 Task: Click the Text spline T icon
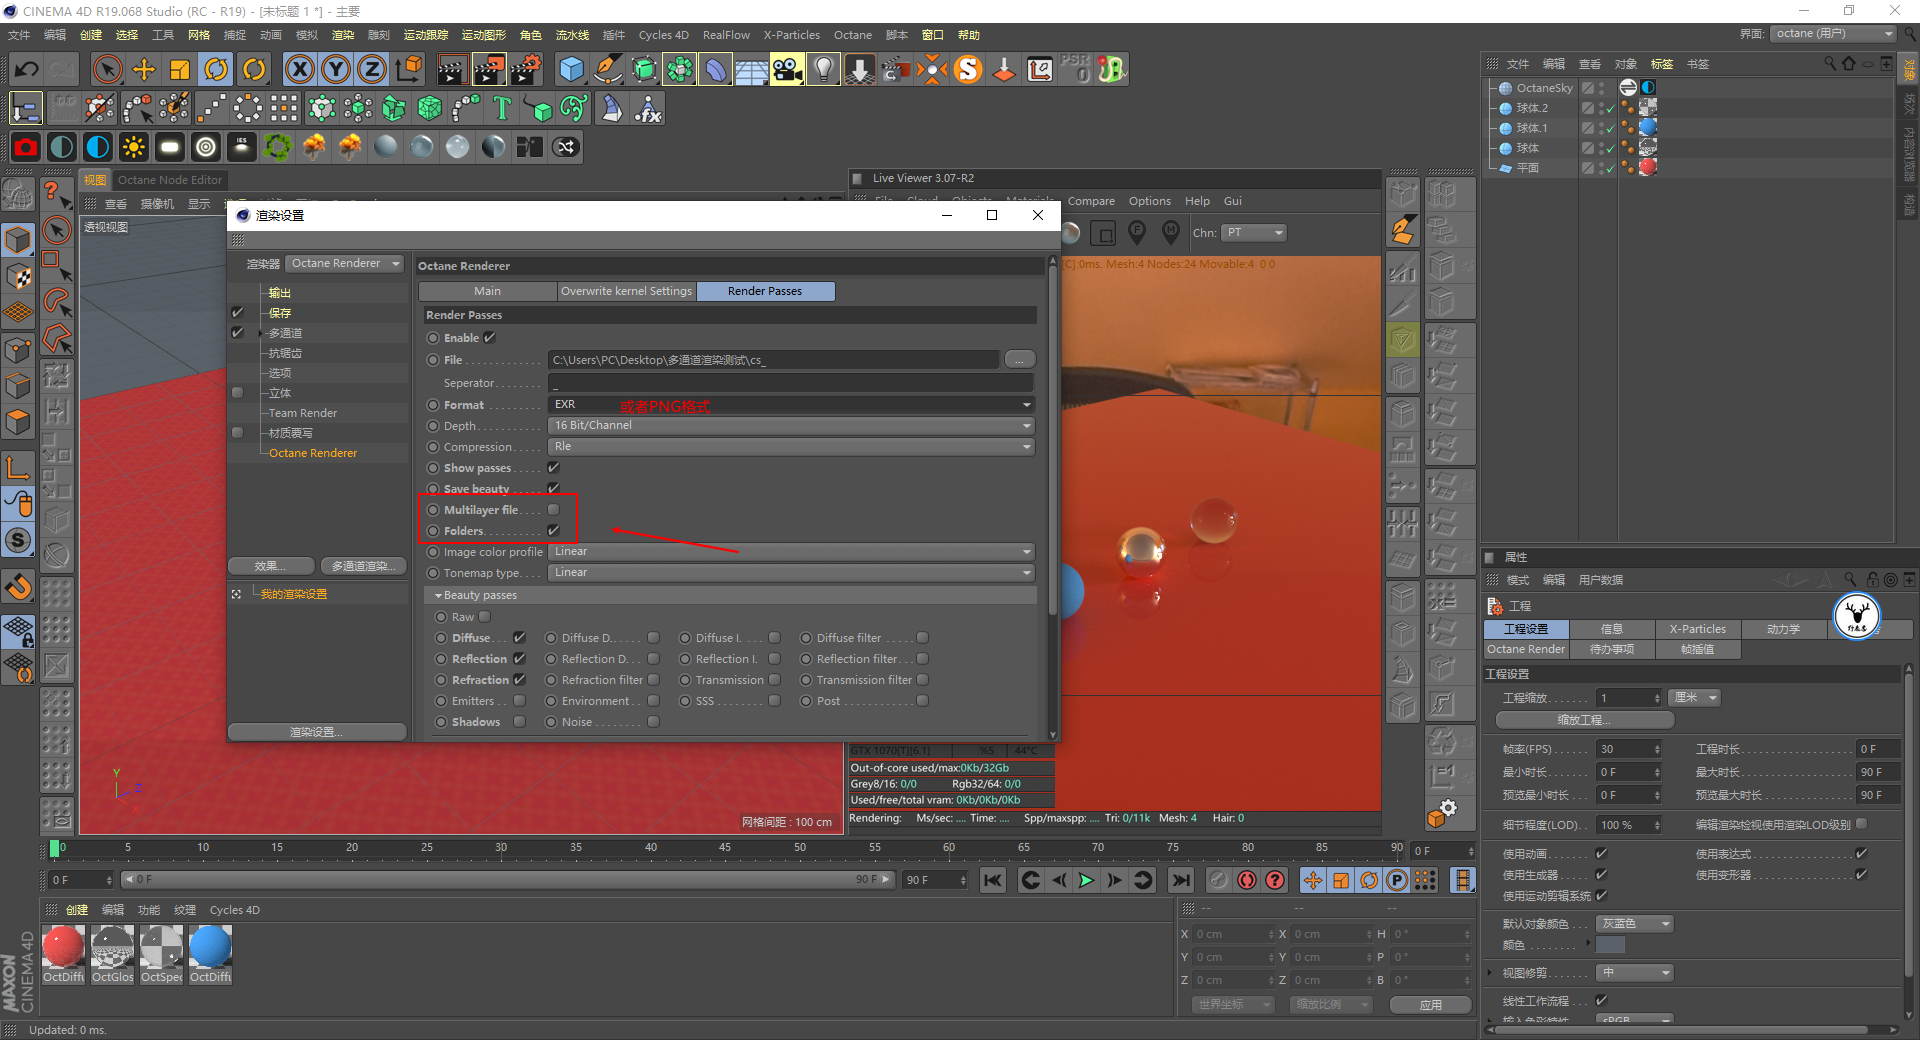tap(502, 108)
